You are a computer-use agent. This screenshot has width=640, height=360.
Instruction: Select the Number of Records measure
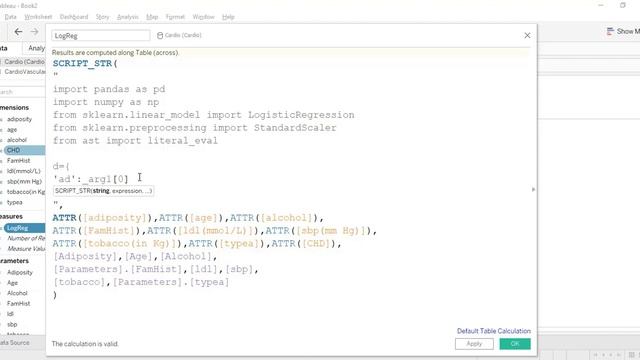pyautogui.click(x=26, y=238)
